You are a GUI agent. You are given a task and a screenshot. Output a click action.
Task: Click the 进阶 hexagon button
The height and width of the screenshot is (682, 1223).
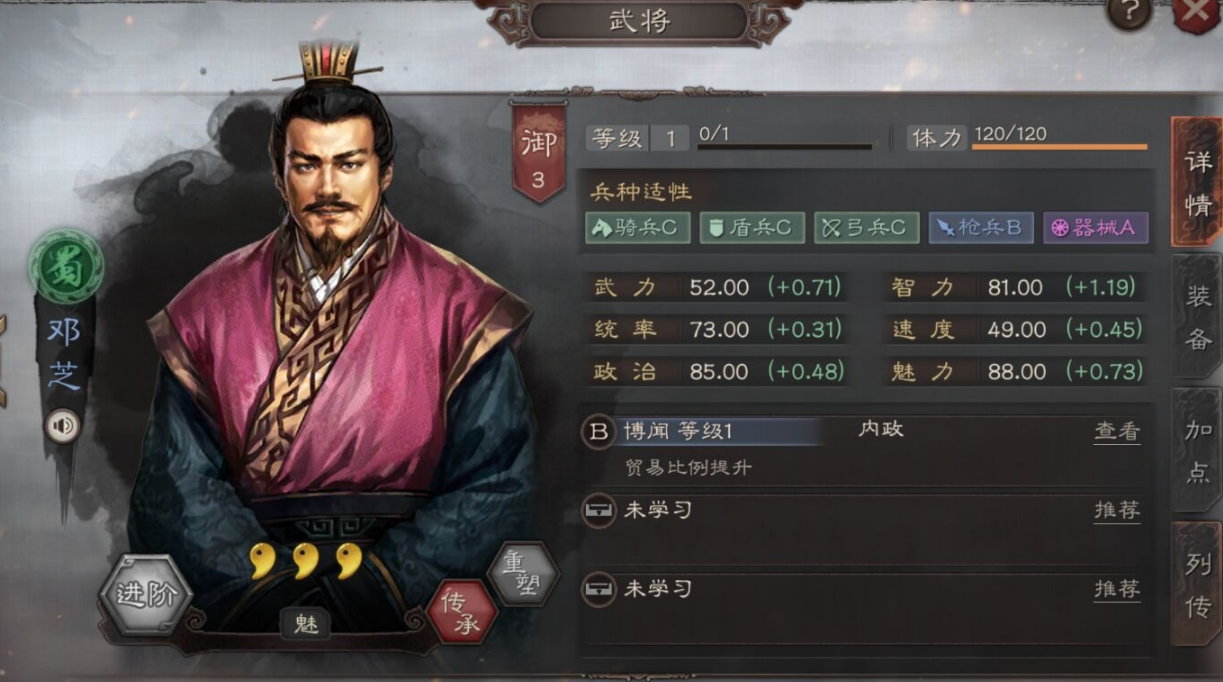click(x=146, y=594)
